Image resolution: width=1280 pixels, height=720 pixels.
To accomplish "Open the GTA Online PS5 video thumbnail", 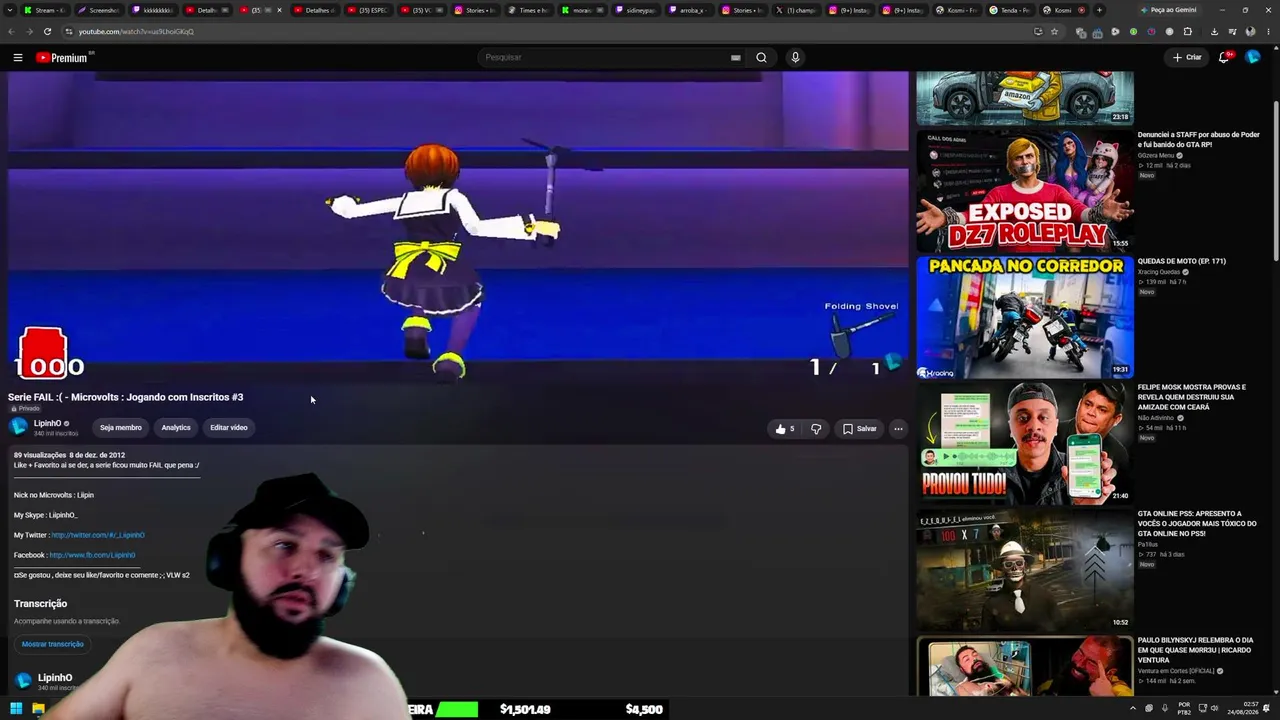I will pyautogui.click(x=1025, y=569).
